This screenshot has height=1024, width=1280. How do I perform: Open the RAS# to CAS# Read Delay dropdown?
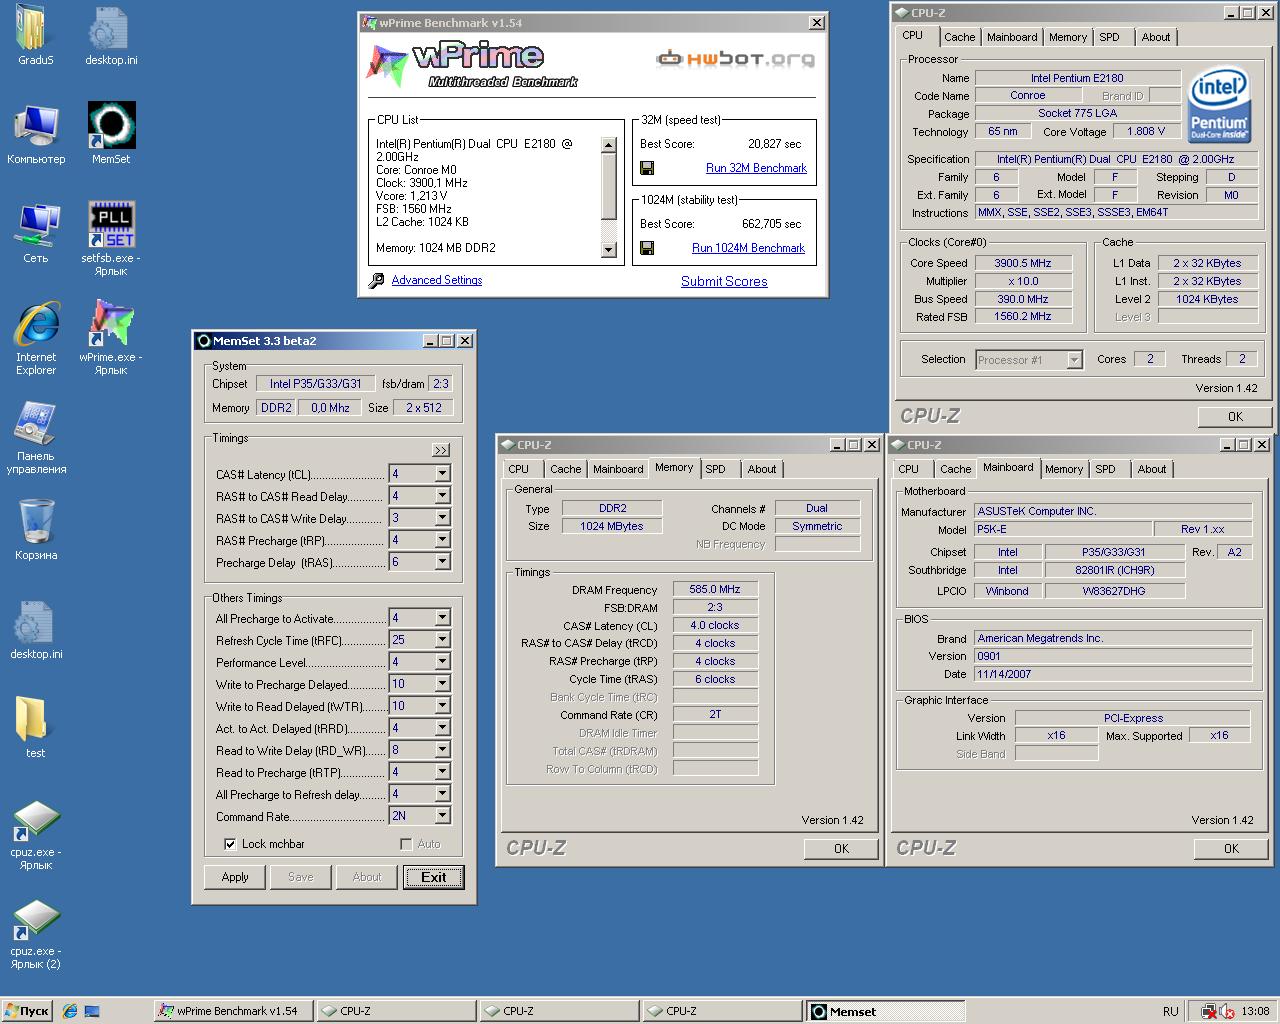(441, 496)
